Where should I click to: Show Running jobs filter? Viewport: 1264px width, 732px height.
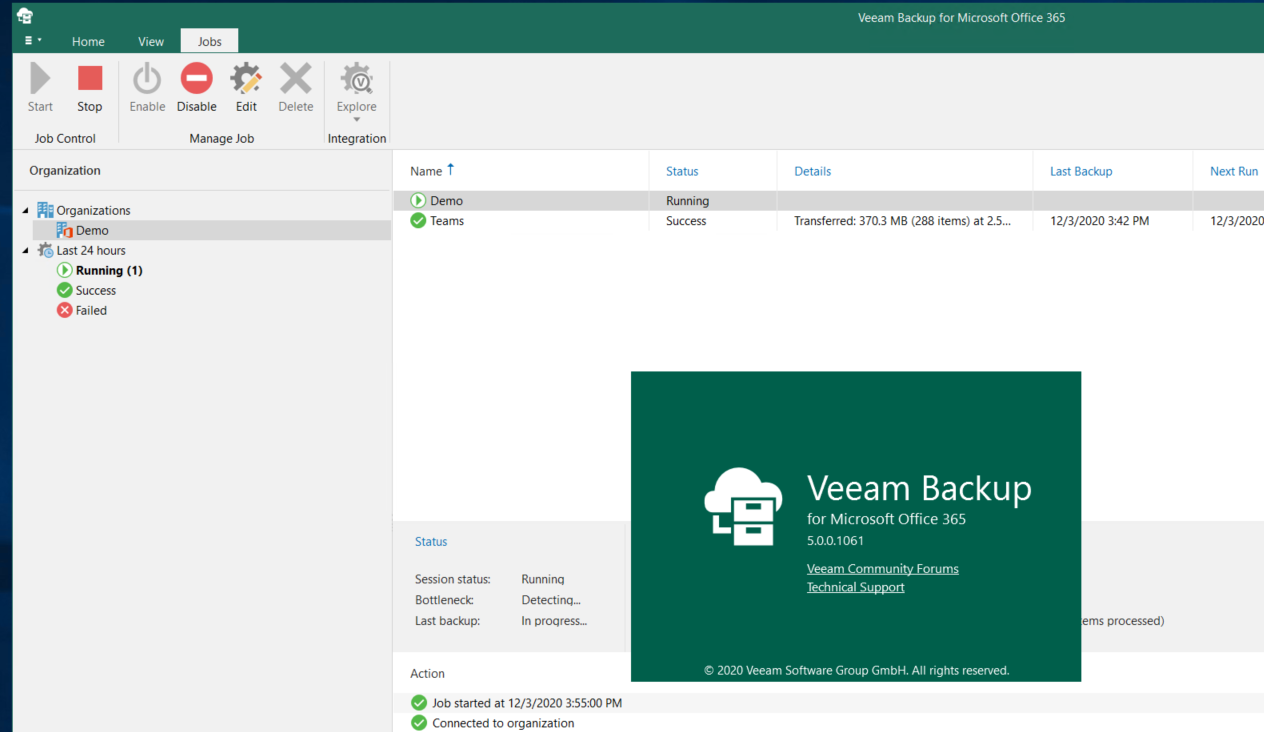[x=108, y=271]
